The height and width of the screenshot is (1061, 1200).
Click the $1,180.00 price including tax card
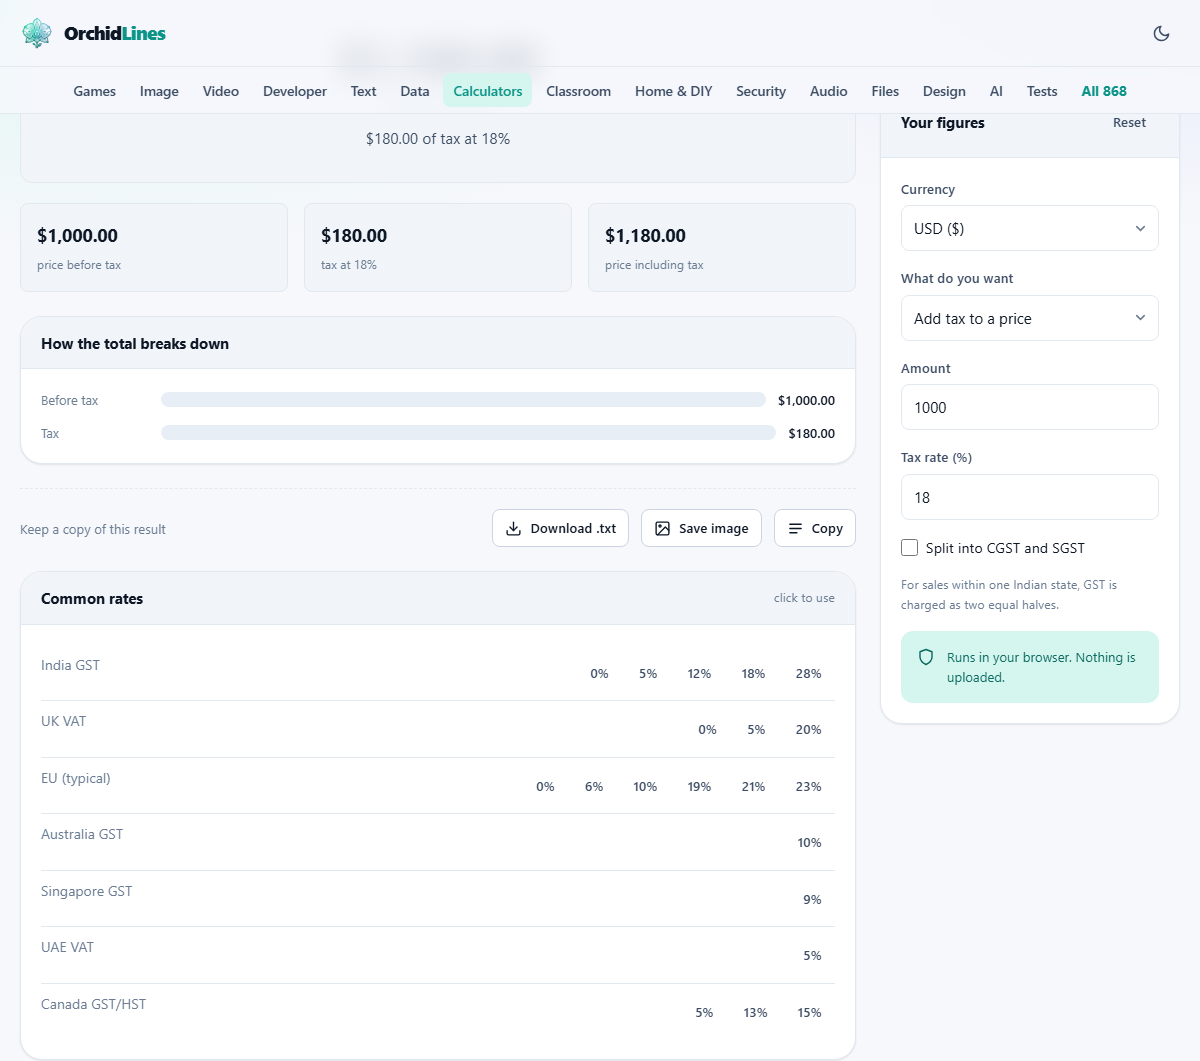point(722,248)
